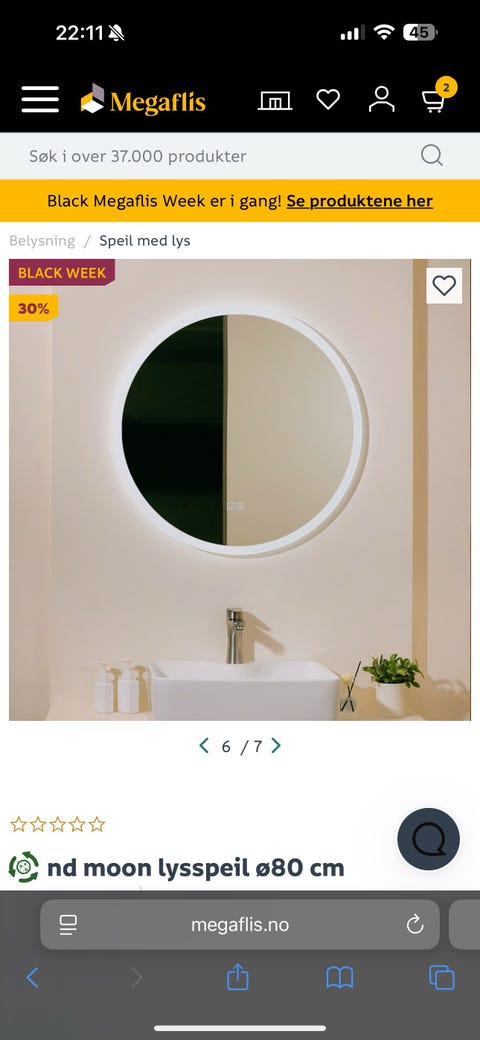Open the chat bubble button
The width and height of the screenshot is (480, 1040).
[x=428, y=839]
